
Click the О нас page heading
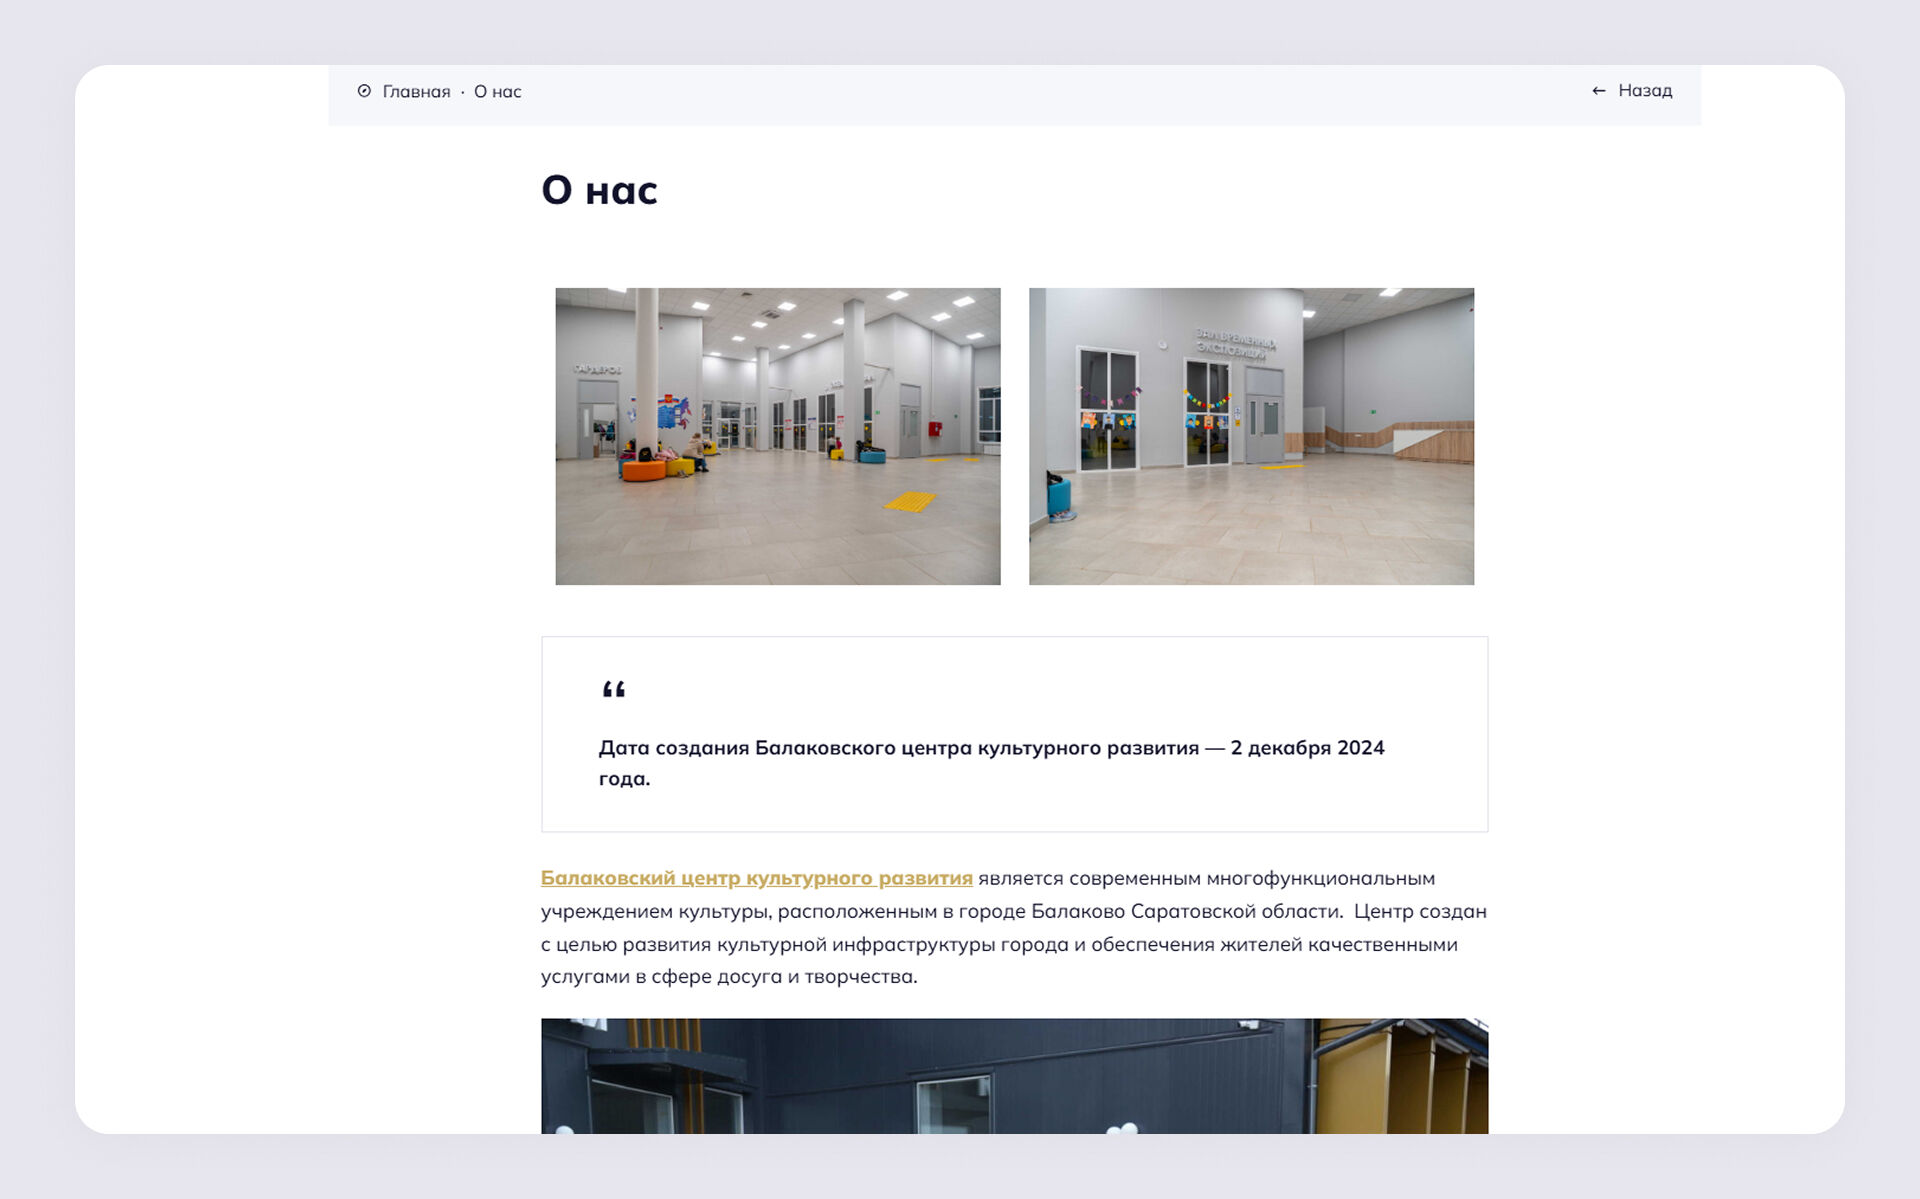coord(599,190)
